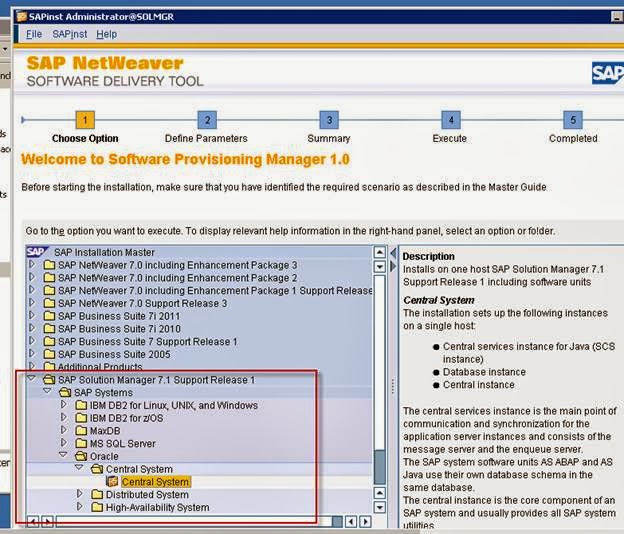Viewport: 624px width, 534px height.
Task: Expand IBM DB2 for z/OS arrow
Action: click(64, 417)
